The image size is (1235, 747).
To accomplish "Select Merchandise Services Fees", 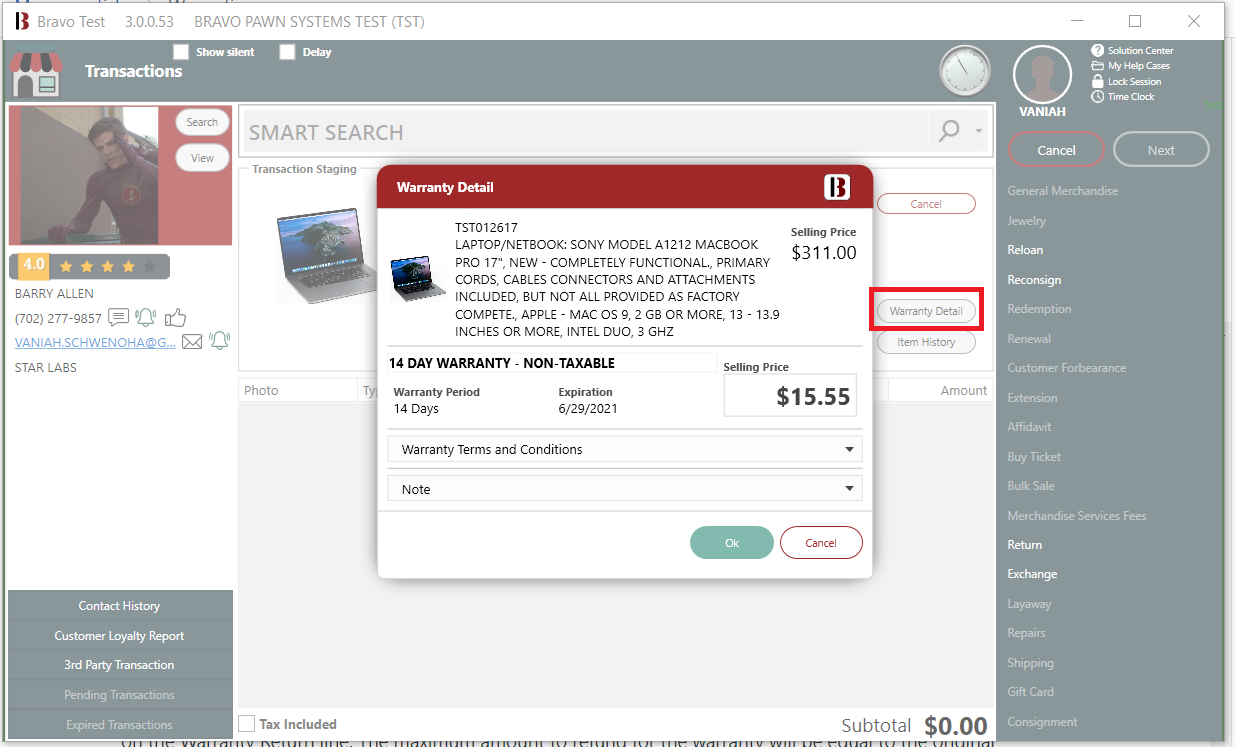I will (x=1077, y=516).
